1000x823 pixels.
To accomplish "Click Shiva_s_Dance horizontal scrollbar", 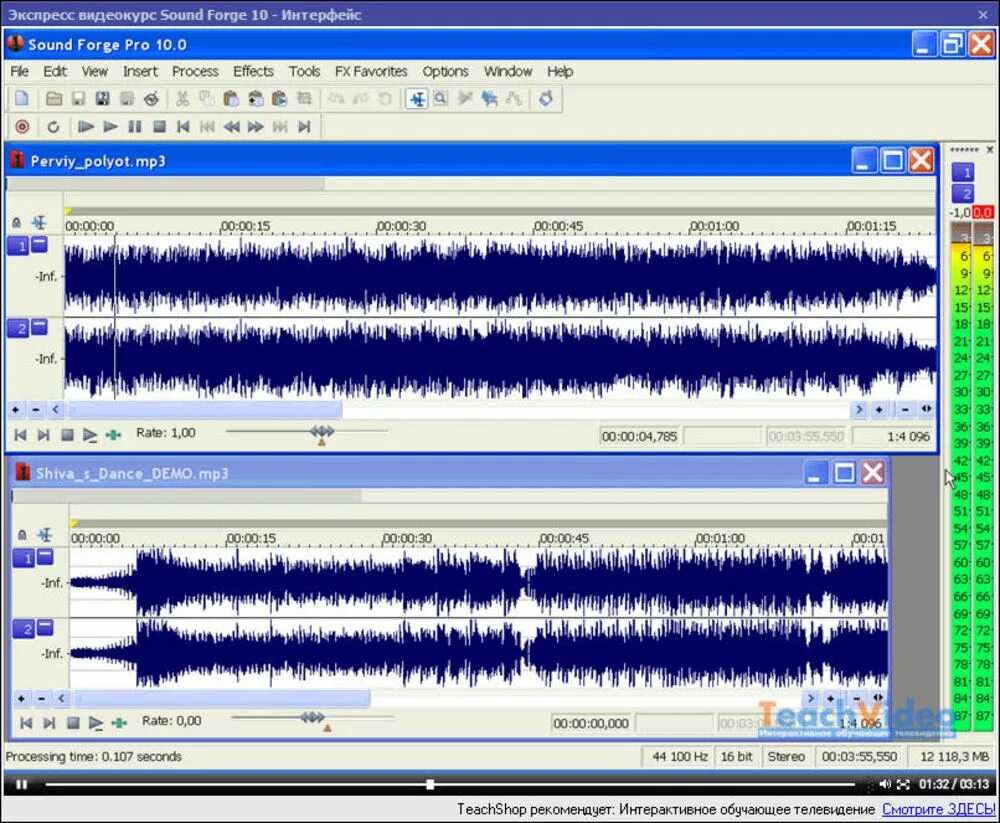I will coord(222,698).
